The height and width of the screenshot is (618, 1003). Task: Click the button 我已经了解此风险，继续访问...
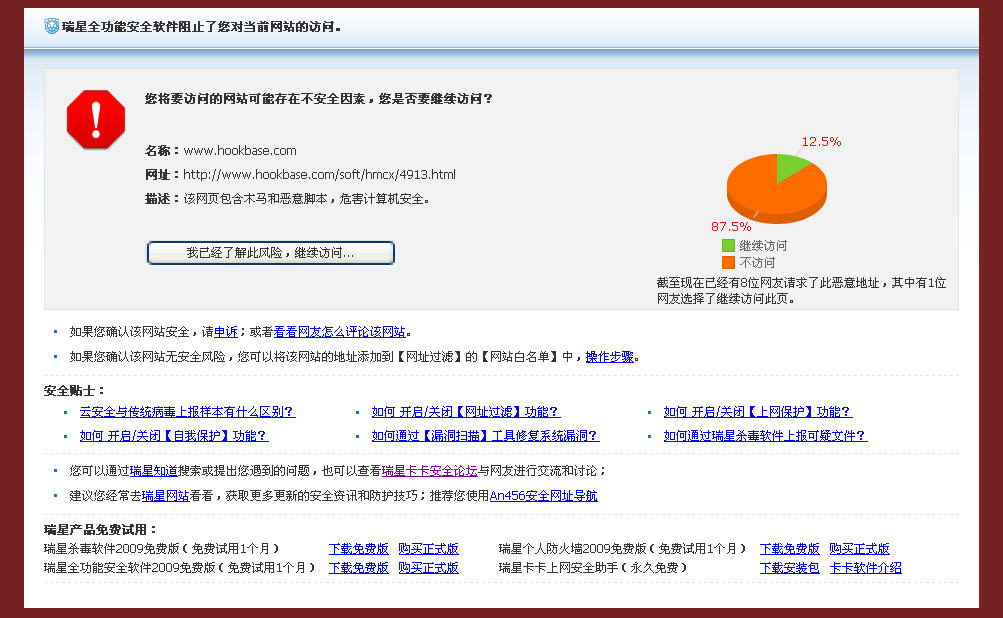pos(271,253)
